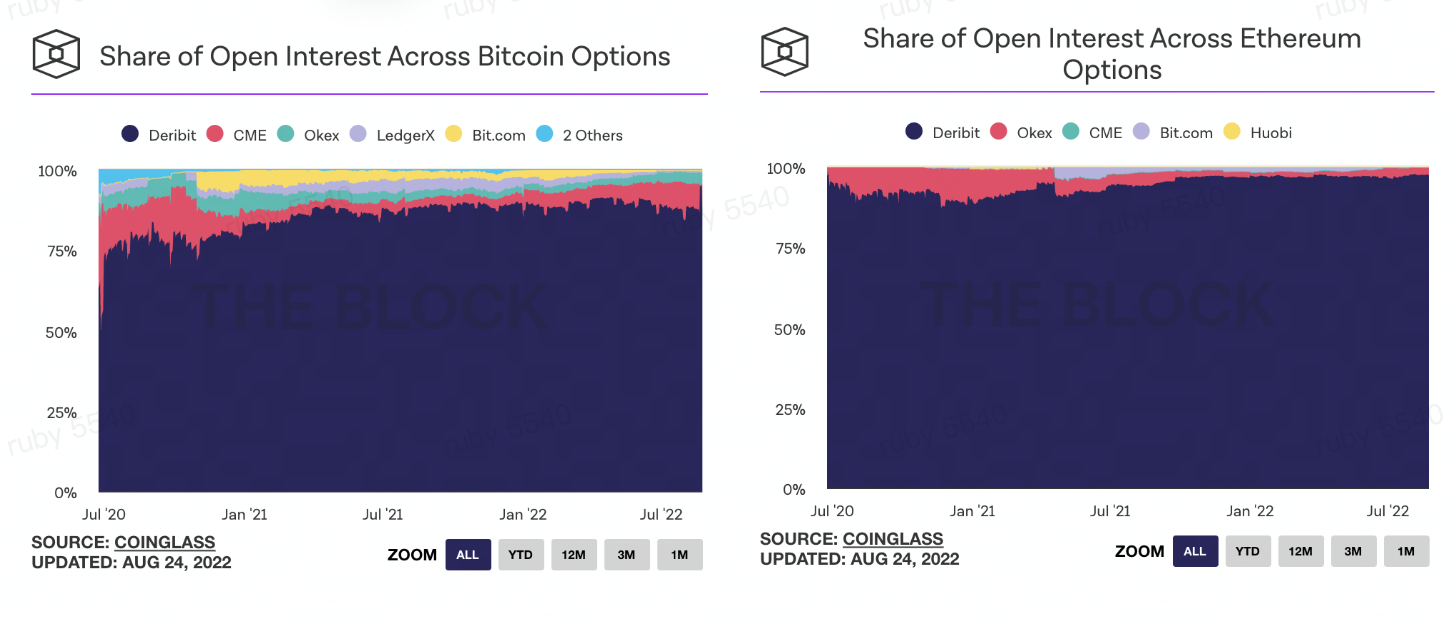Toggle Deribit series in Bitcoin chart legend
Image resolution: width=1452 pixels, height=618 pixels.
click(x=159, y=135)
